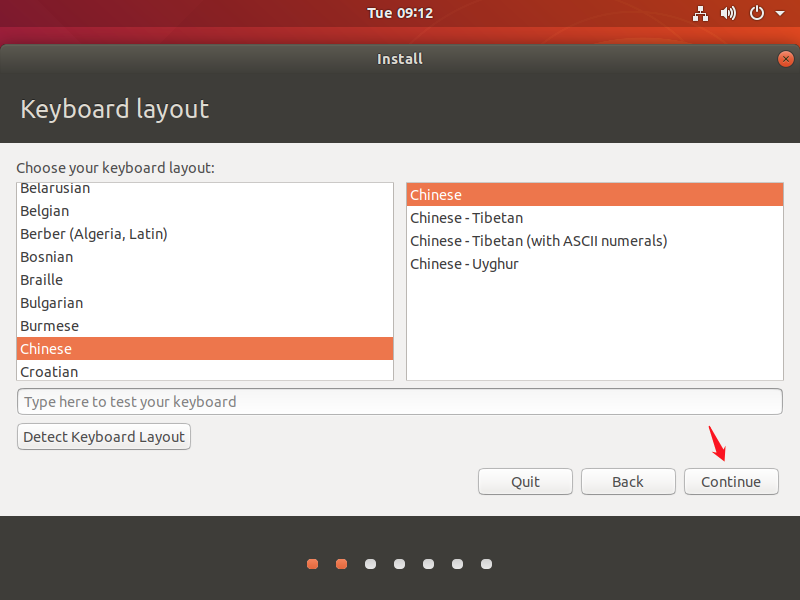Choose Chinese - Tibetan (with ASCII numerals)

click(x=595, y=241)
